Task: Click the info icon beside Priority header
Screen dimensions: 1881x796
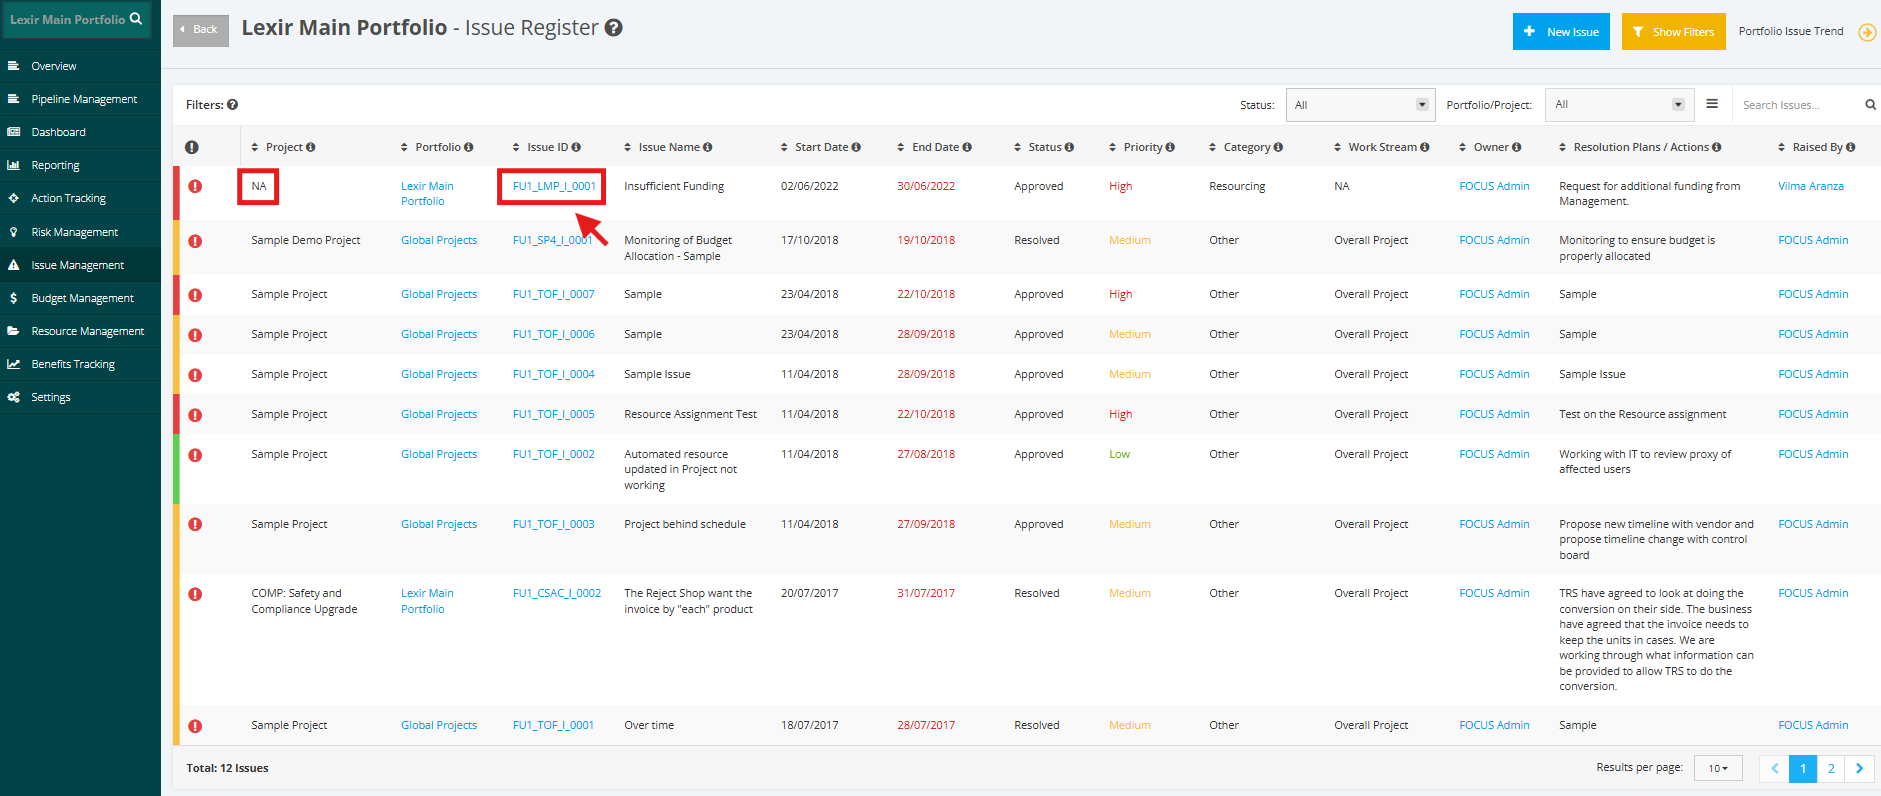Action: coord(1170,147)
